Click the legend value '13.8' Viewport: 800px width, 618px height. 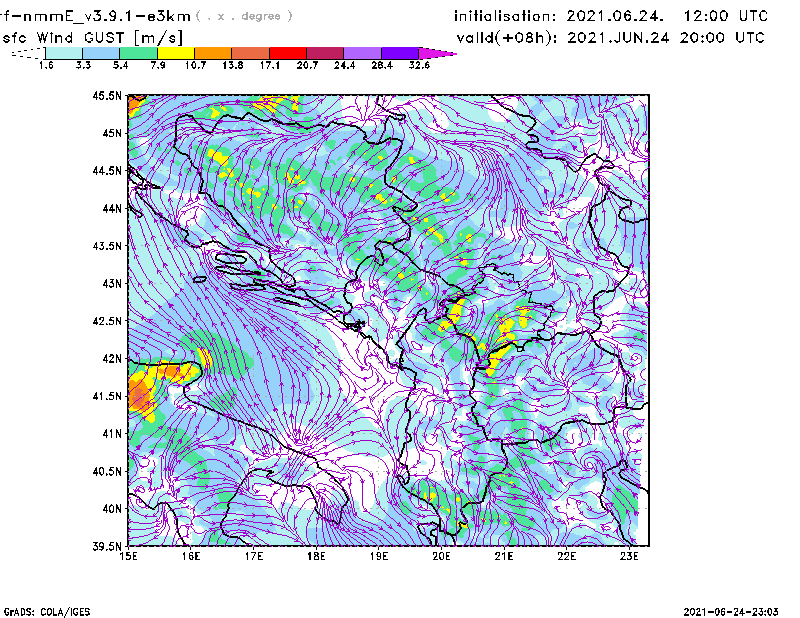pos(233,65)
